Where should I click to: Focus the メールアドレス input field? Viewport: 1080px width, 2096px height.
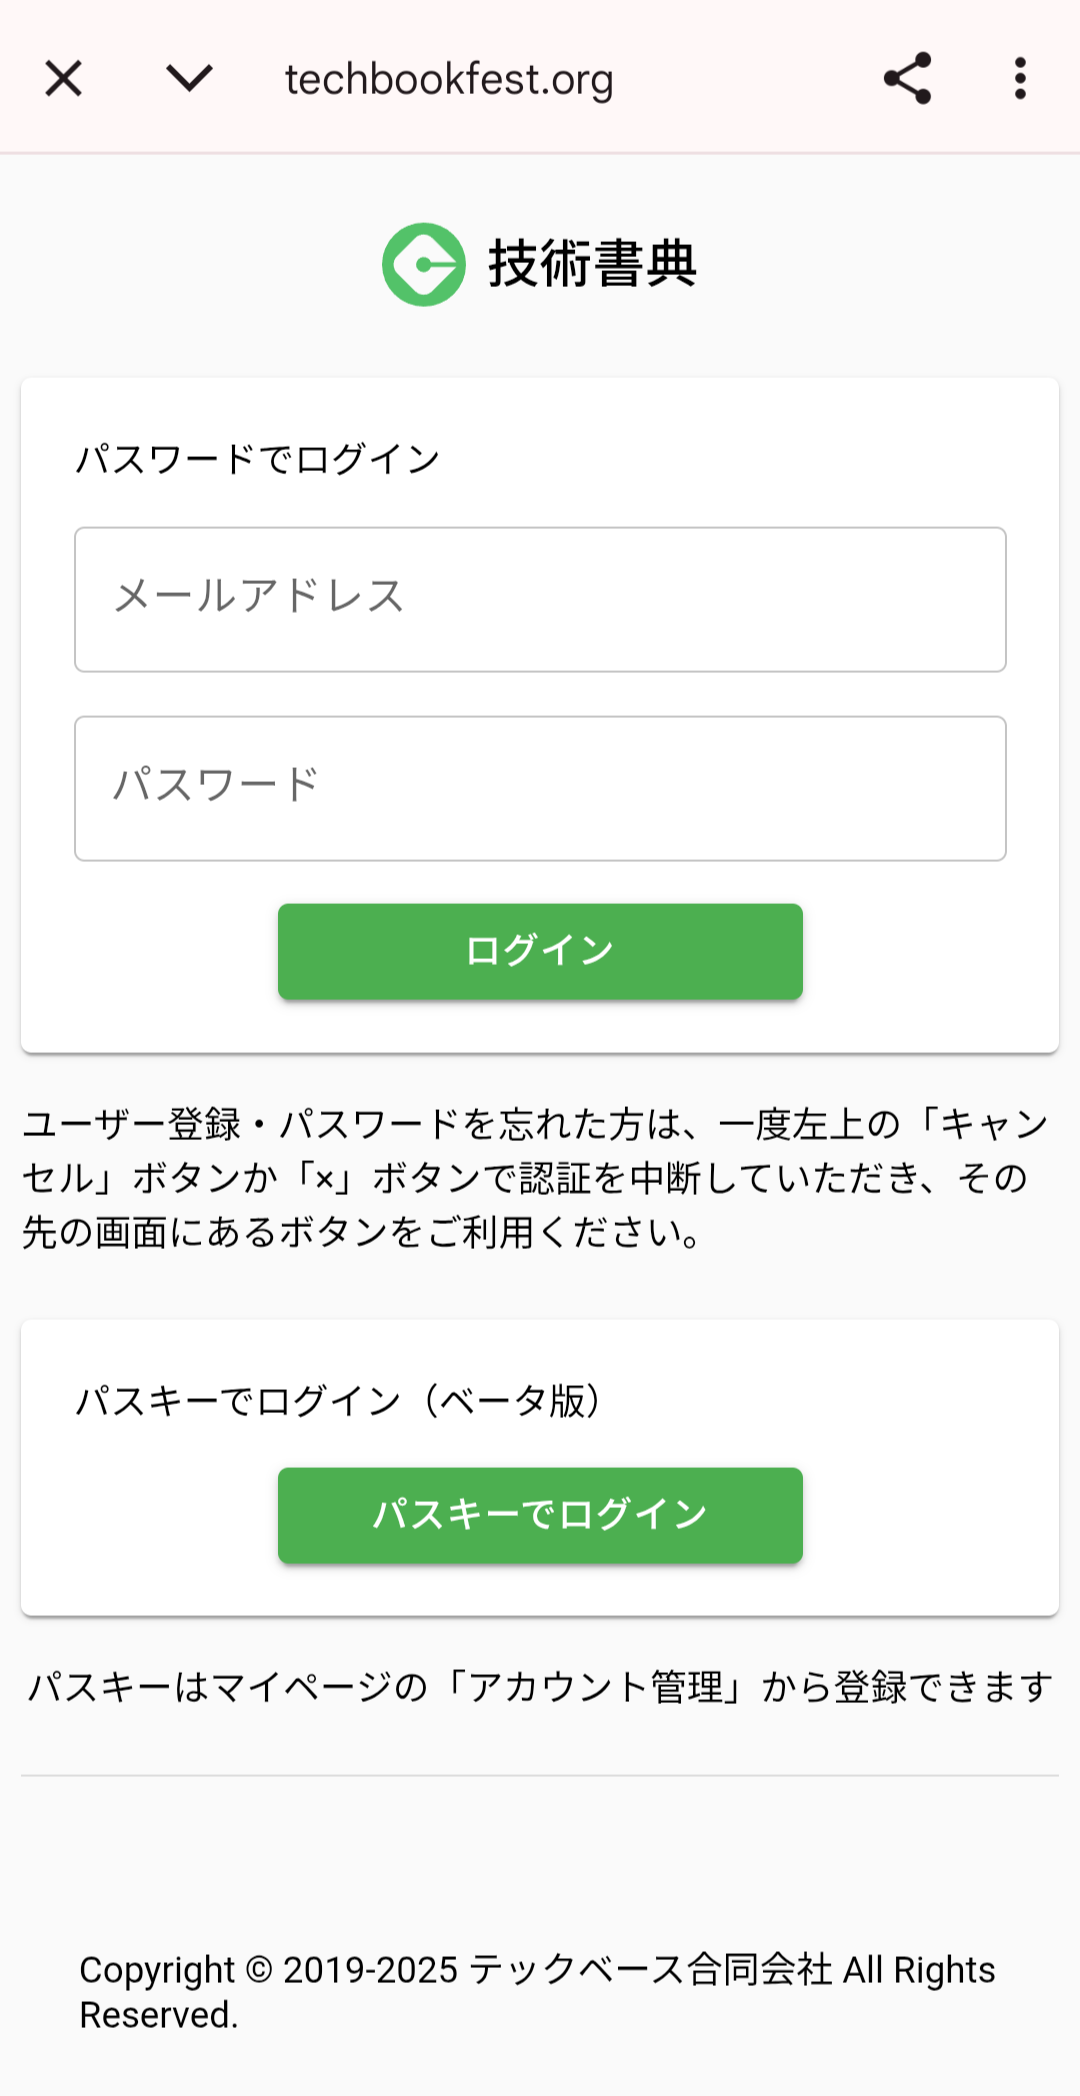point(540,600)
